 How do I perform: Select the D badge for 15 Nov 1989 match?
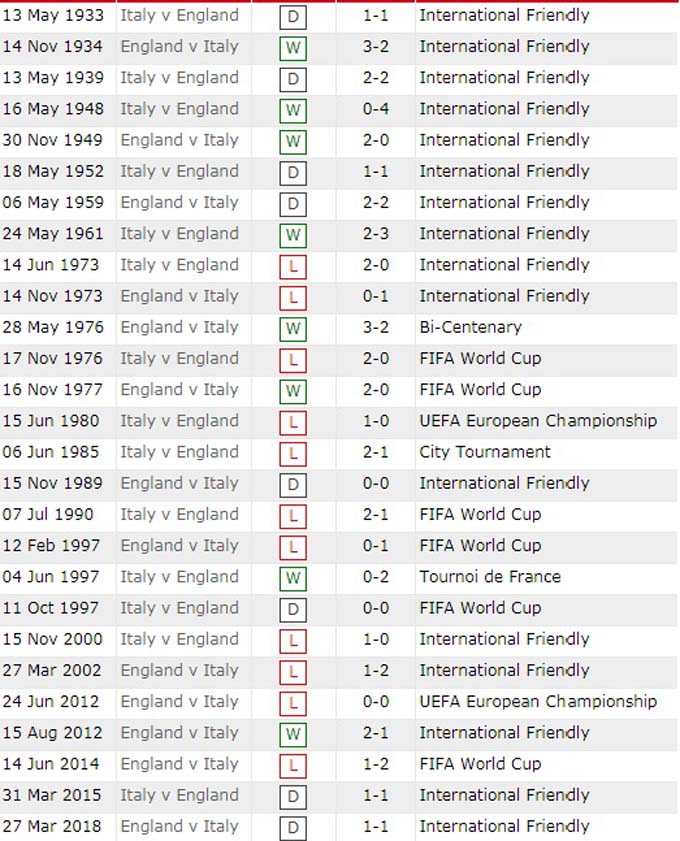click(293, 485)
